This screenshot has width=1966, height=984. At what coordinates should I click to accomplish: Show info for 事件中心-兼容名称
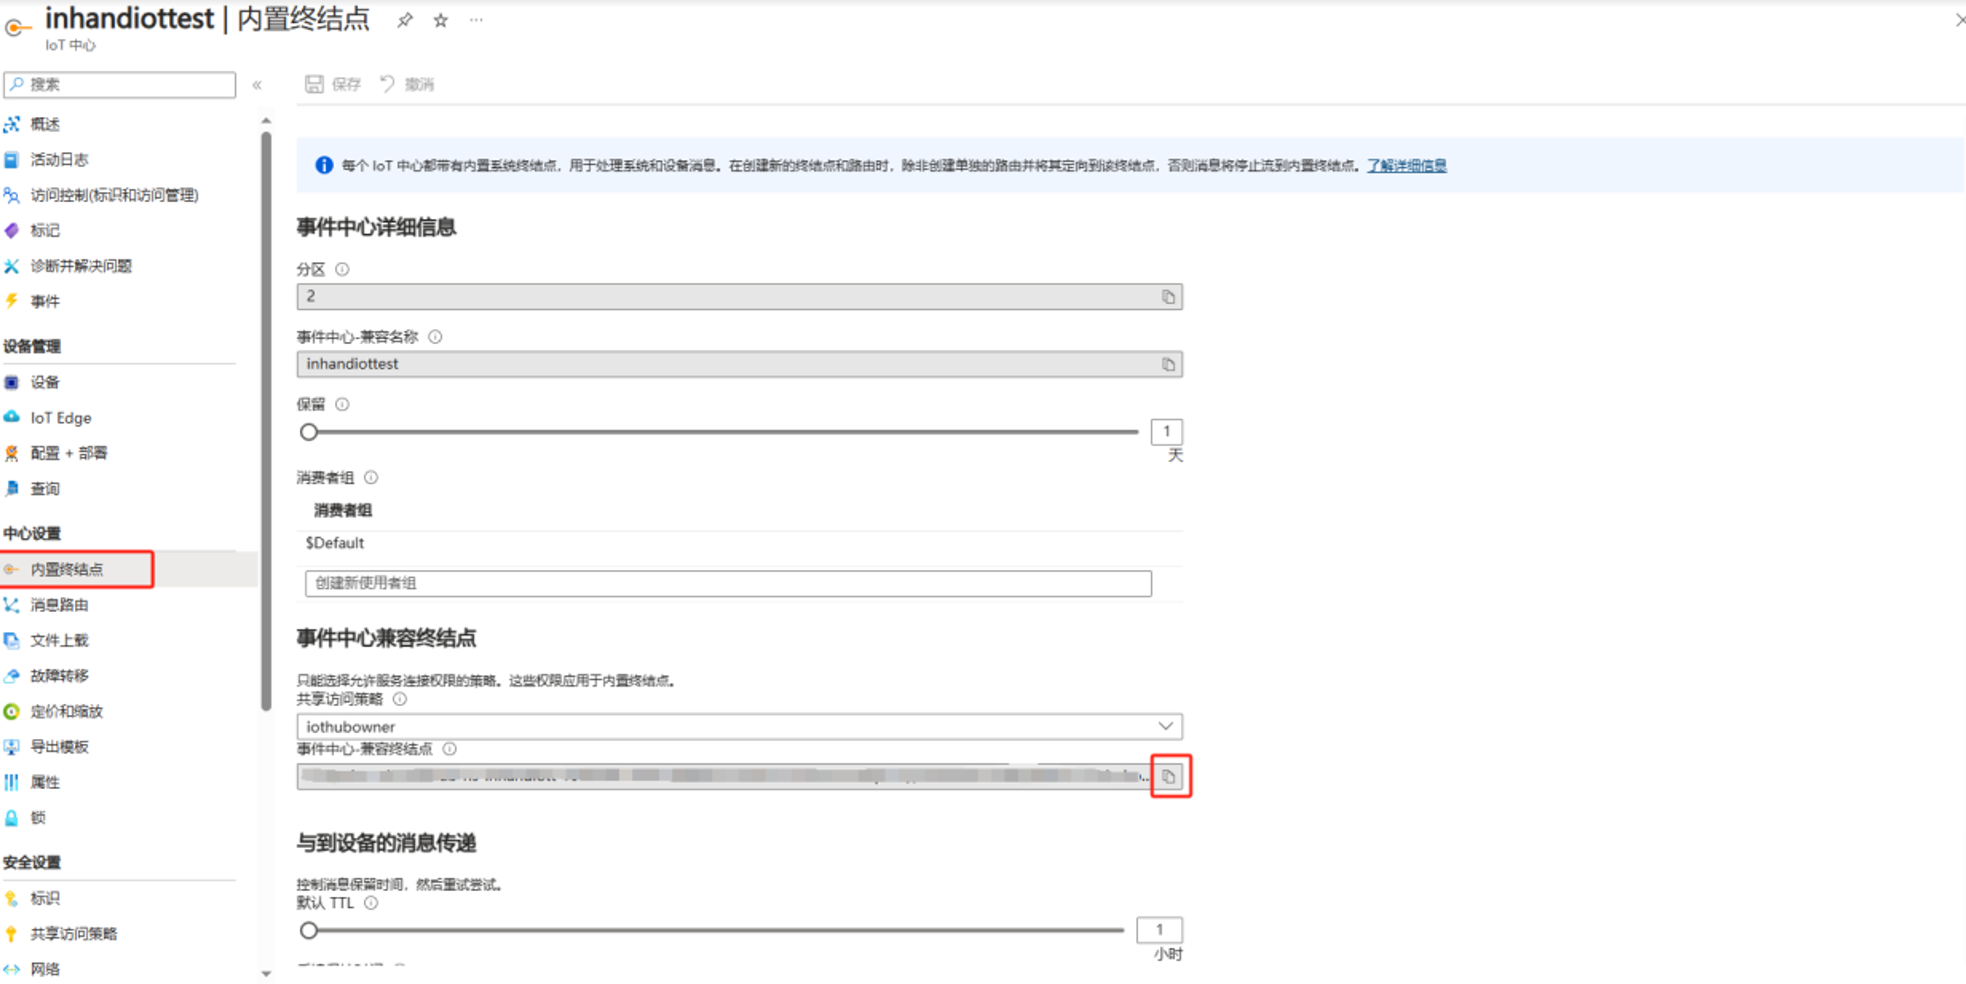[x=435, y=337]
